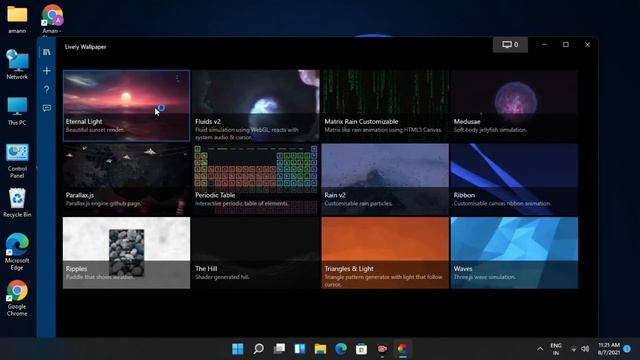This screenshot has height=360, width=640.
Task: Click the Add Wallpaper plus icon
Action: [47, 71]
